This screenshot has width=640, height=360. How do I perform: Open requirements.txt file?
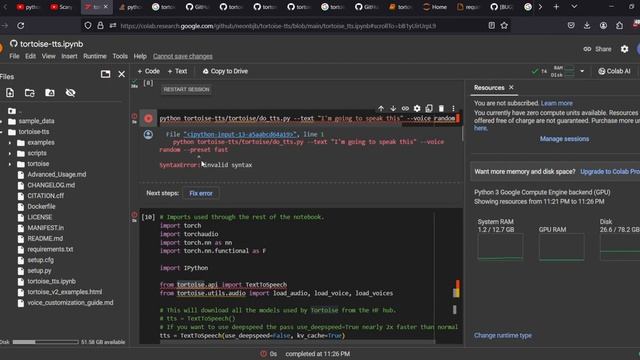coord(50,249)
